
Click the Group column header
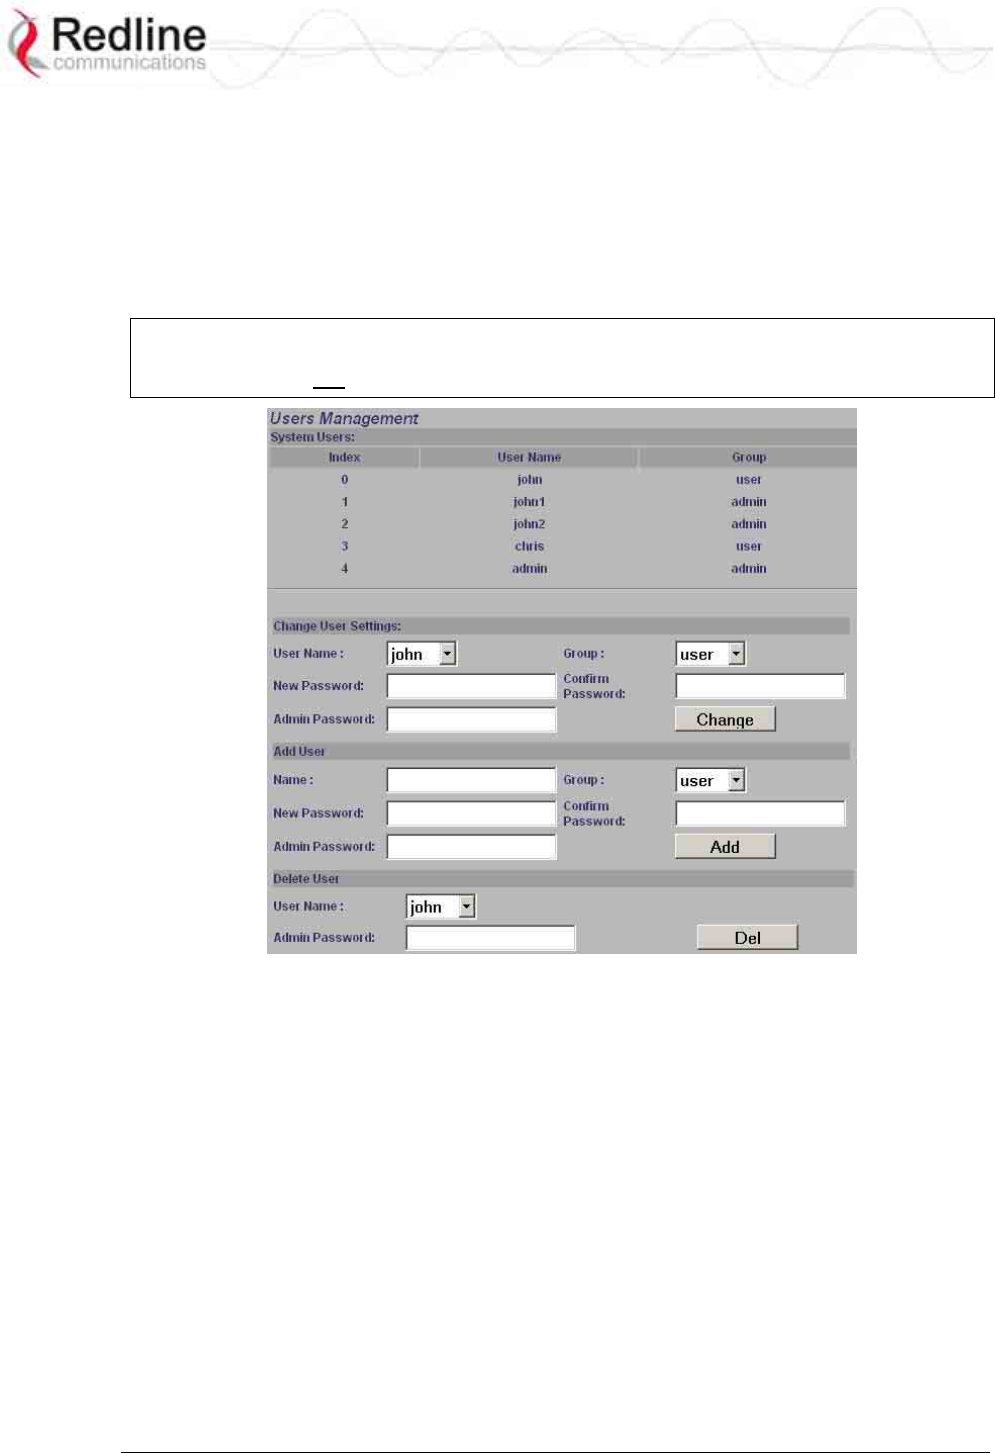coord(748,457)
